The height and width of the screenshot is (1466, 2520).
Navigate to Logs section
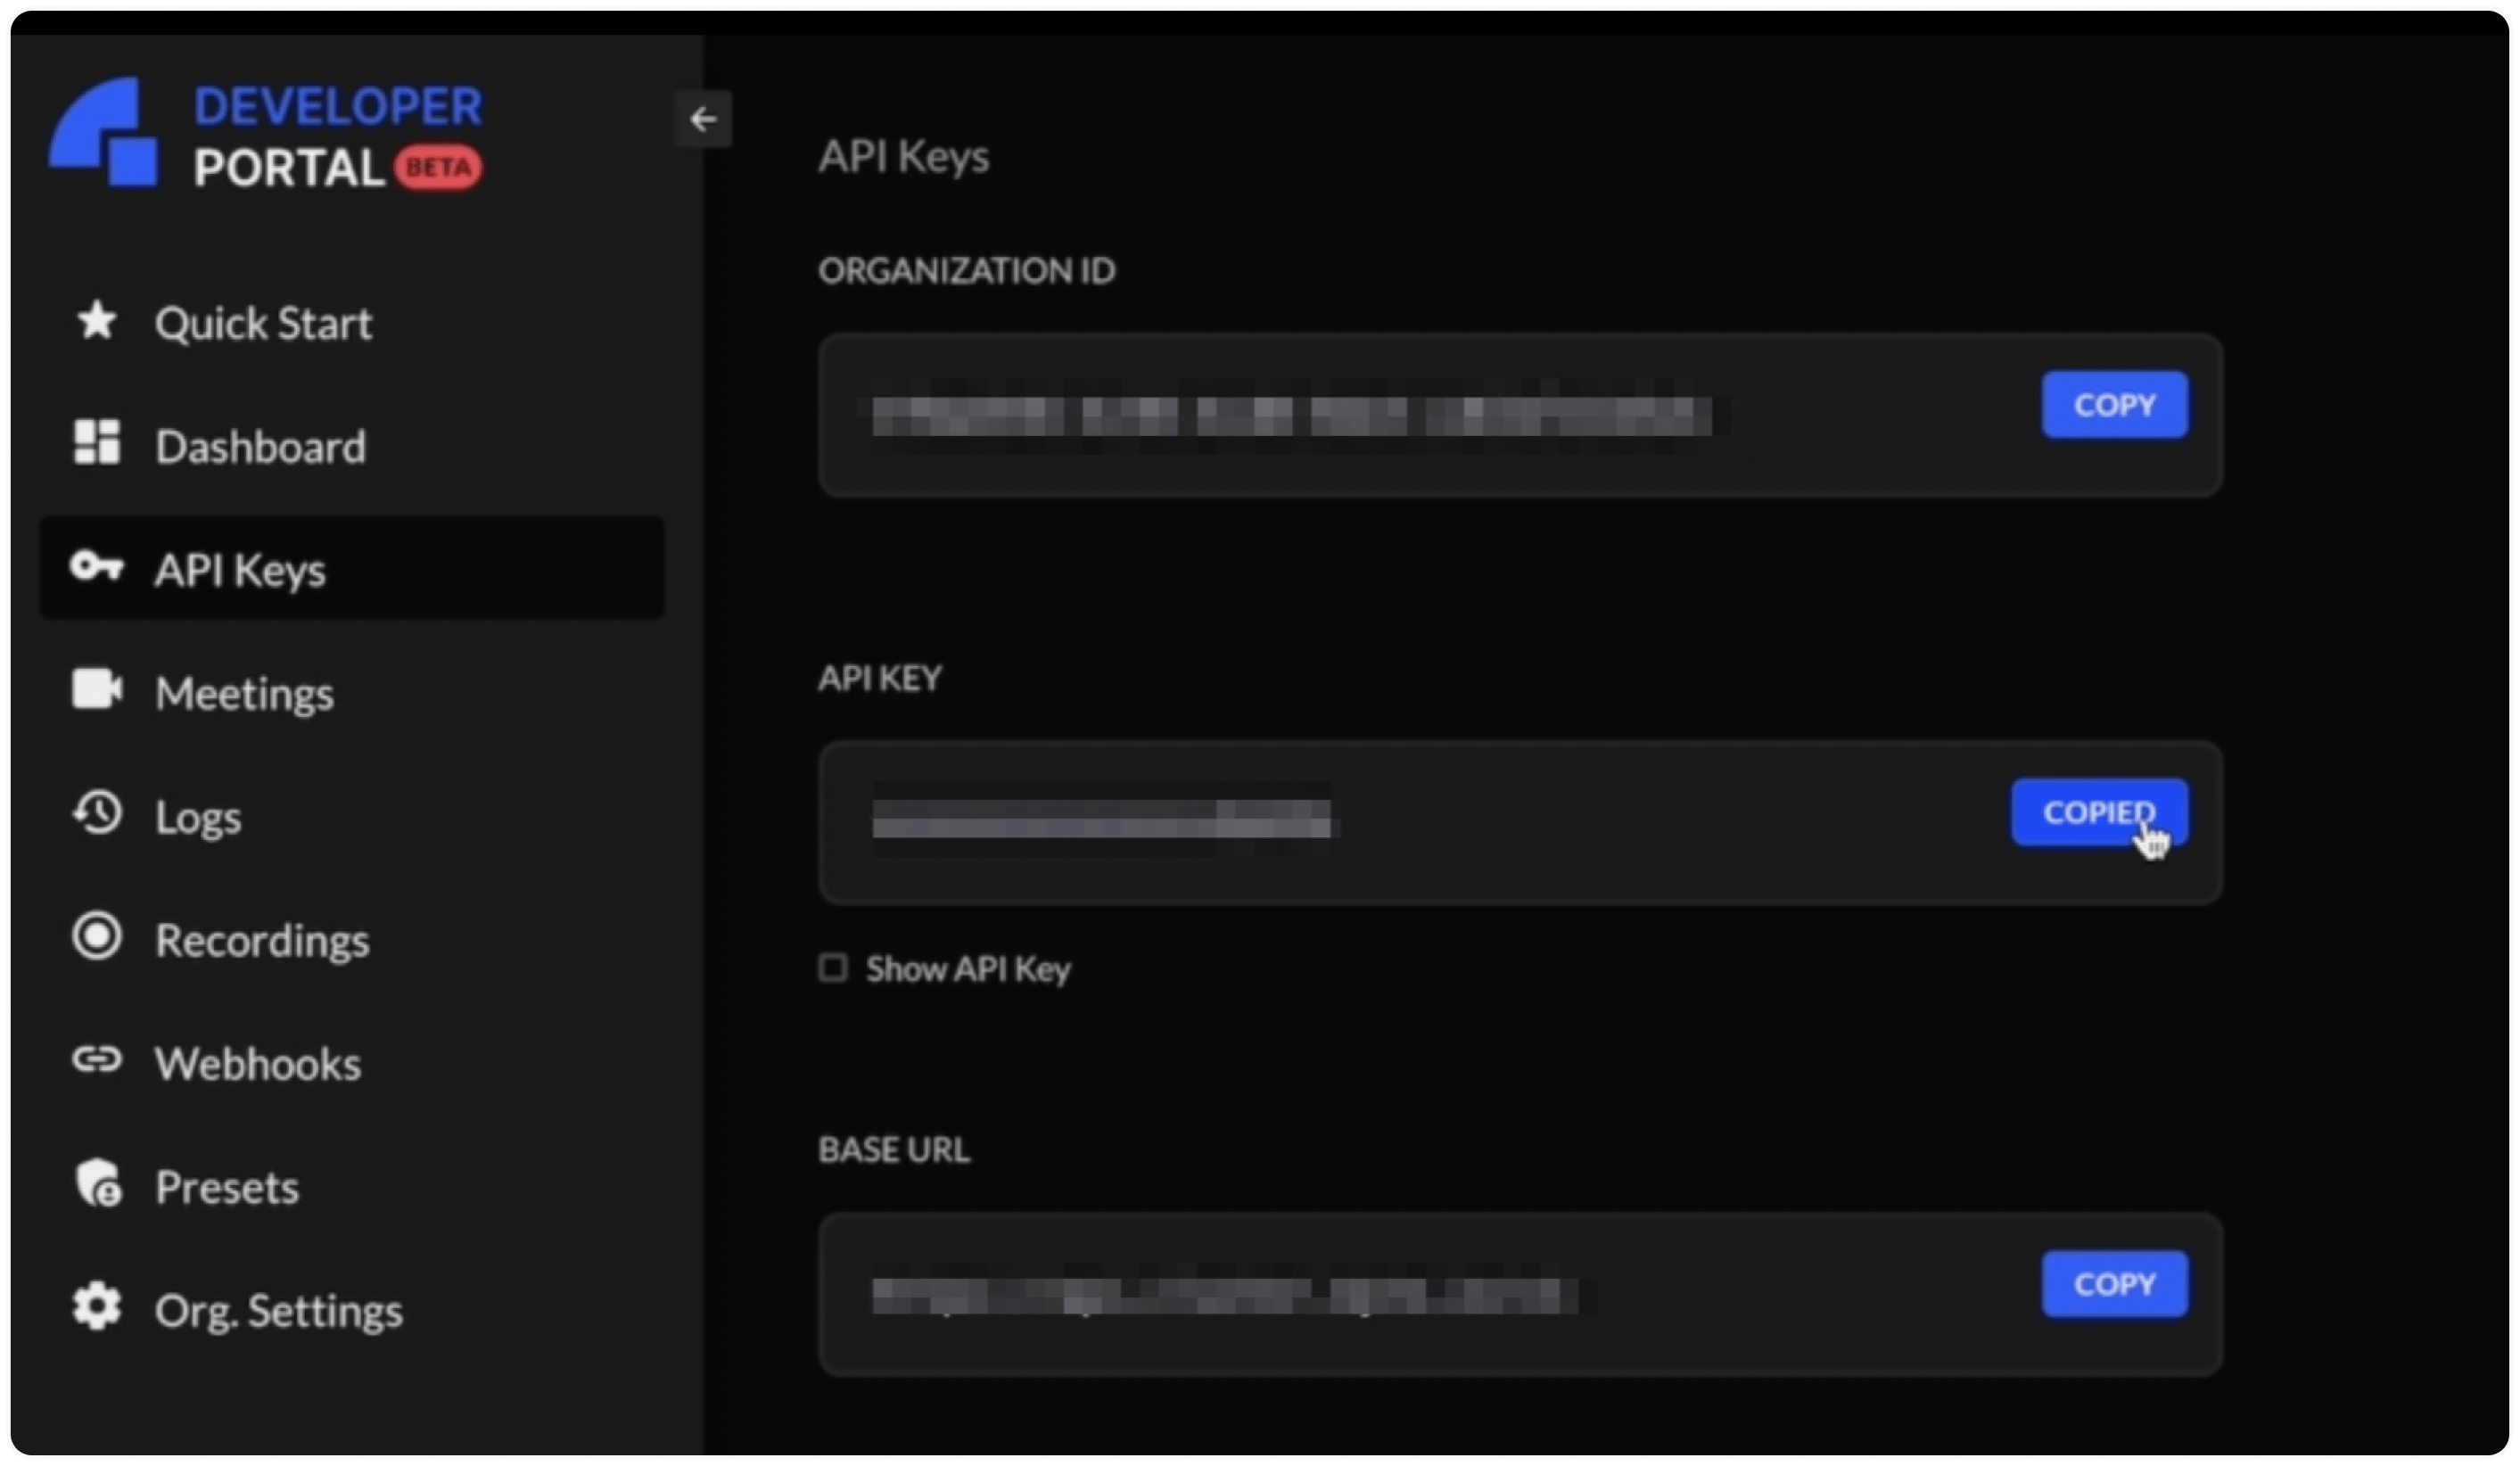pos(195,817)
